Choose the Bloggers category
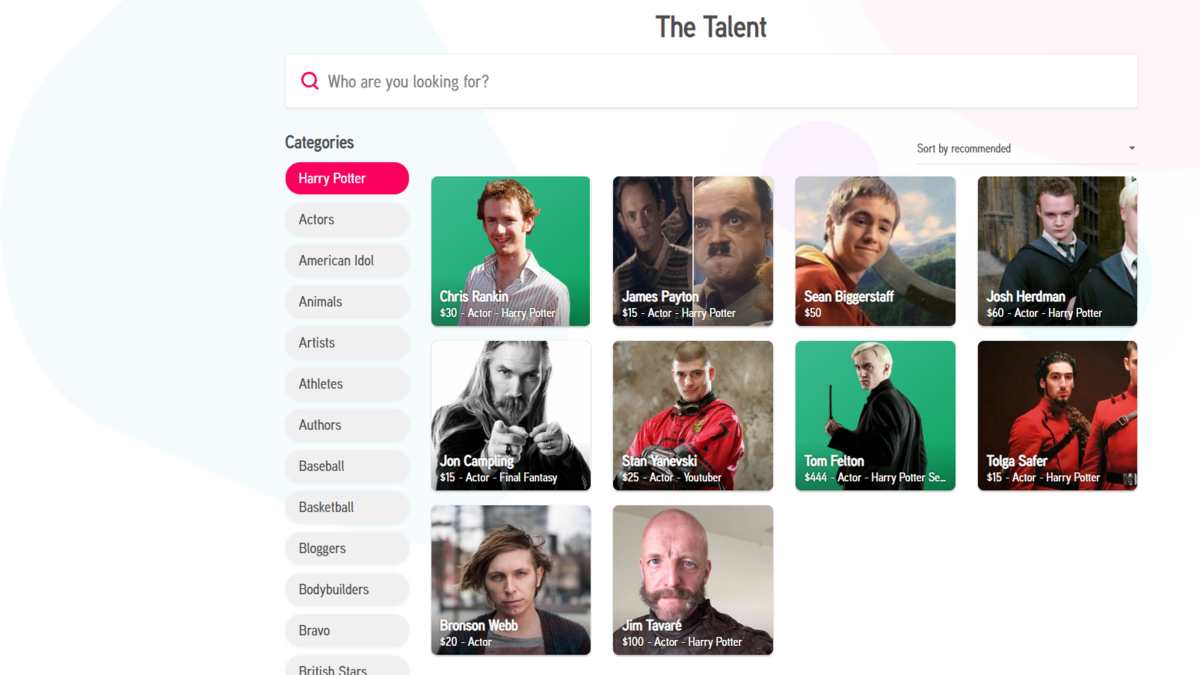This screenshot has width=1200, height=675. (x=347, y=548)
